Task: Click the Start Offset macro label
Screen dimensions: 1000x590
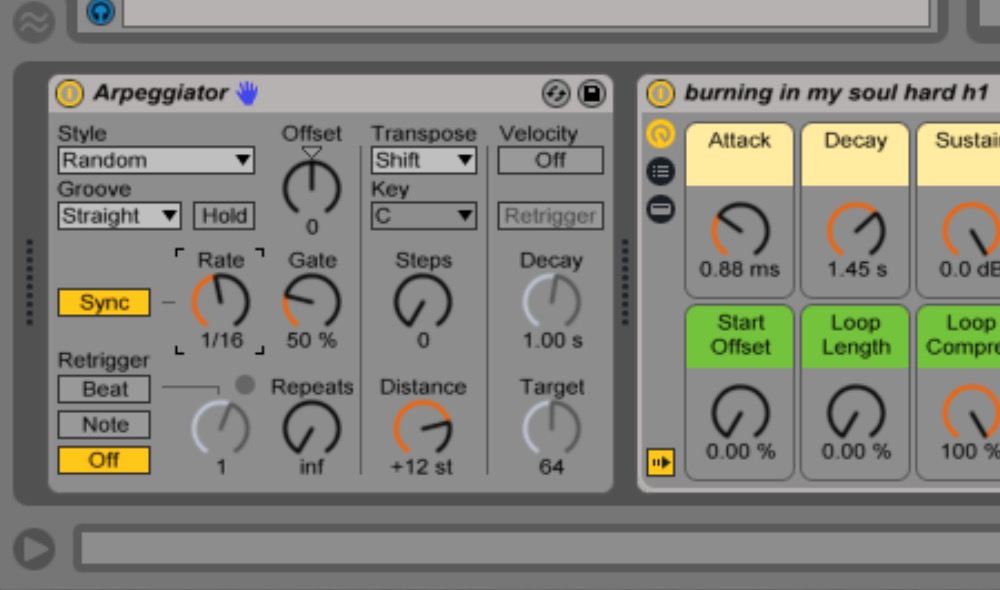Action: click(x=740, y=335)
